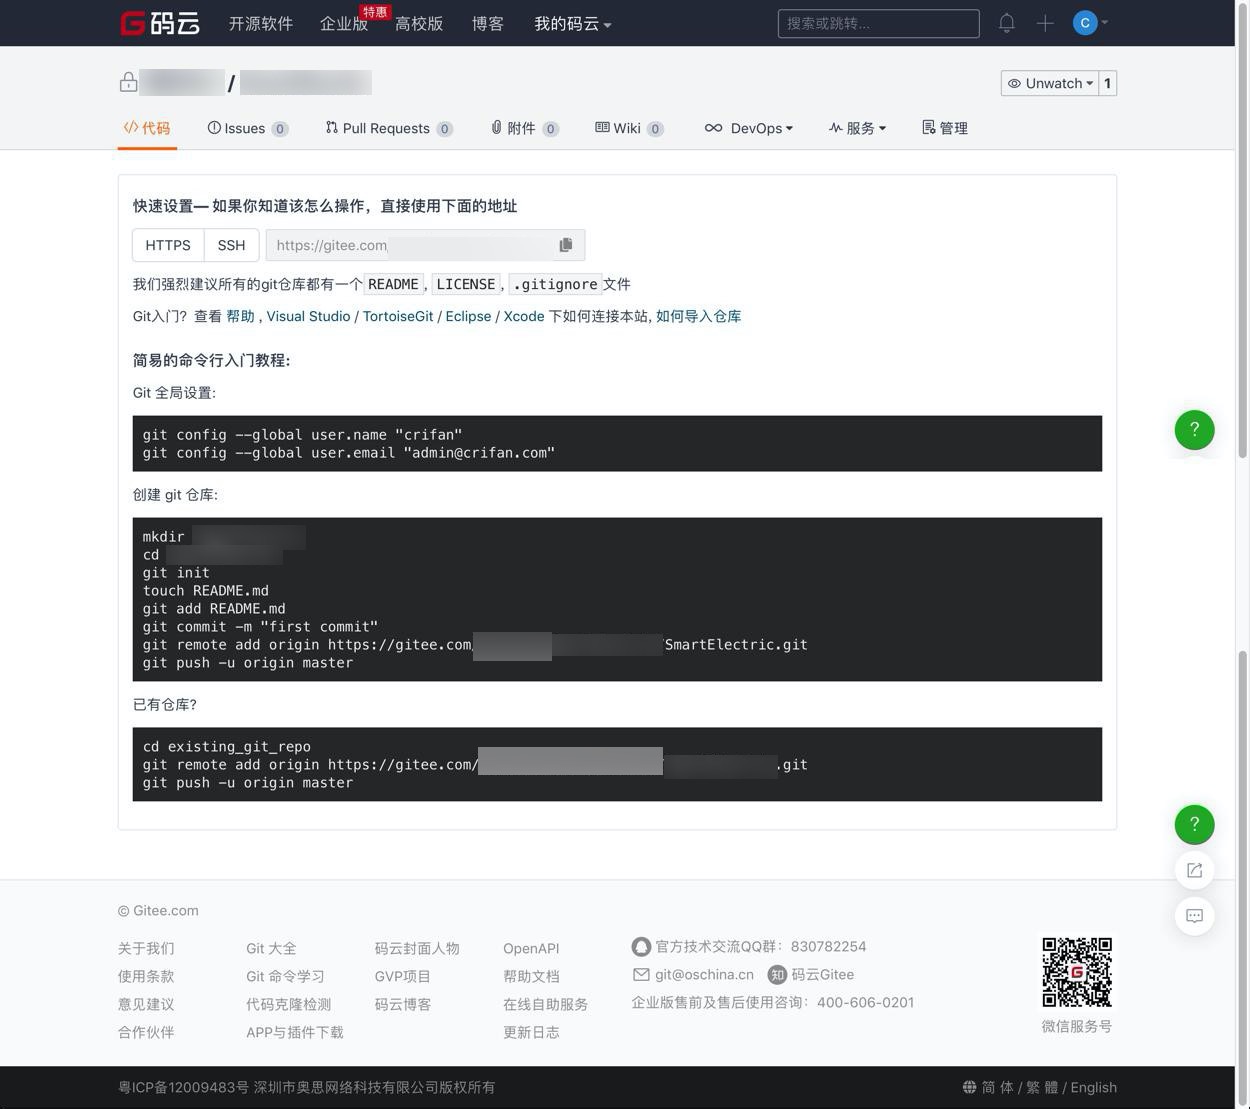Open footer link 更新日志
This screenshot has height=1109, width=1250.
click(531, 1032)
